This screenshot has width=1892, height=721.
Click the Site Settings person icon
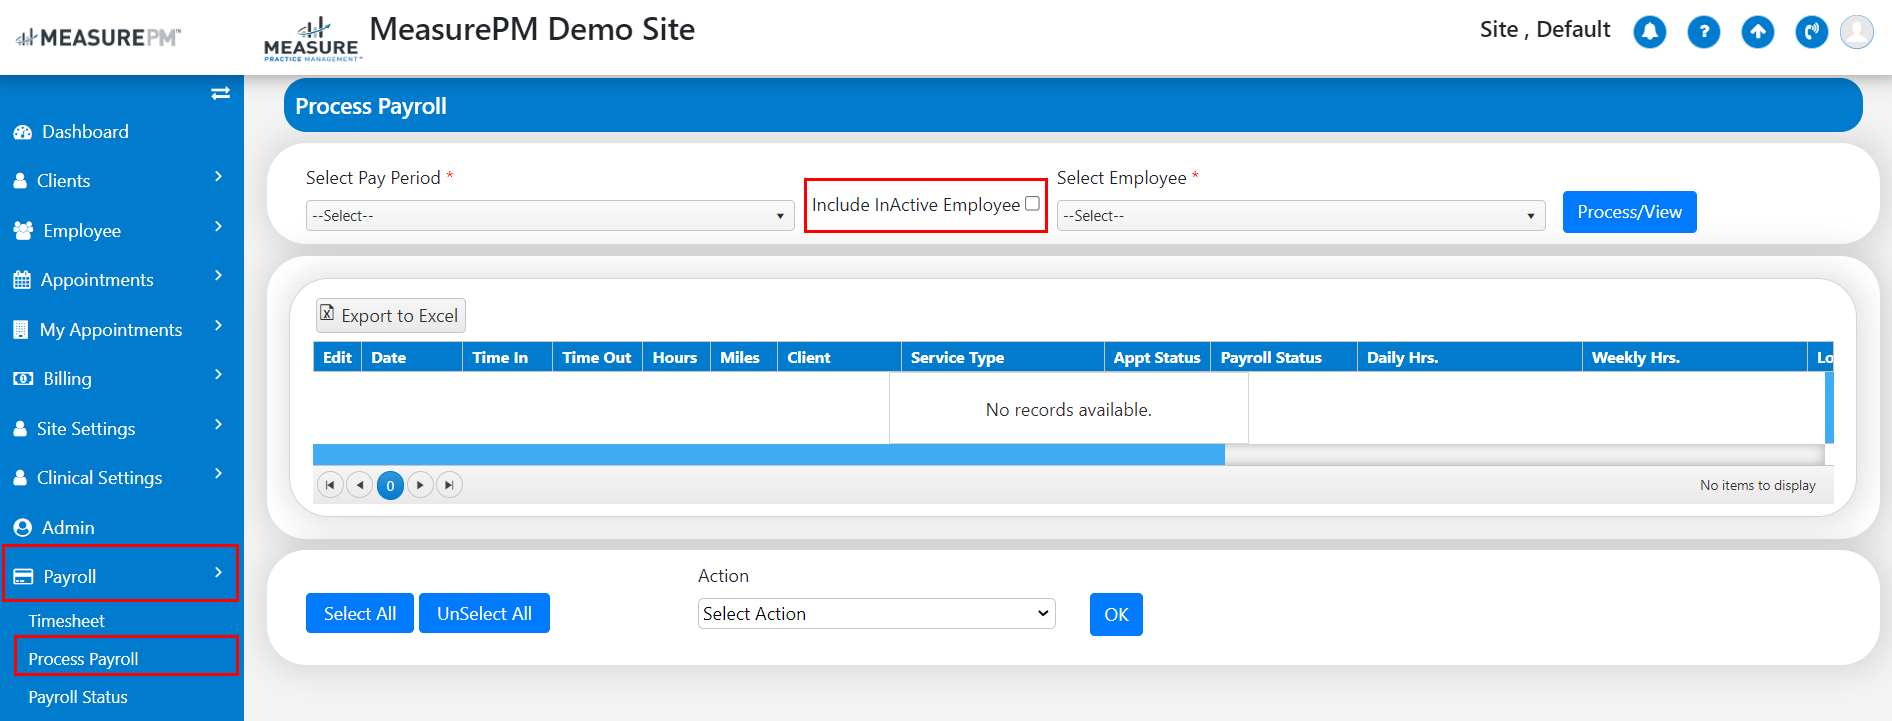[x=20, y=429]
